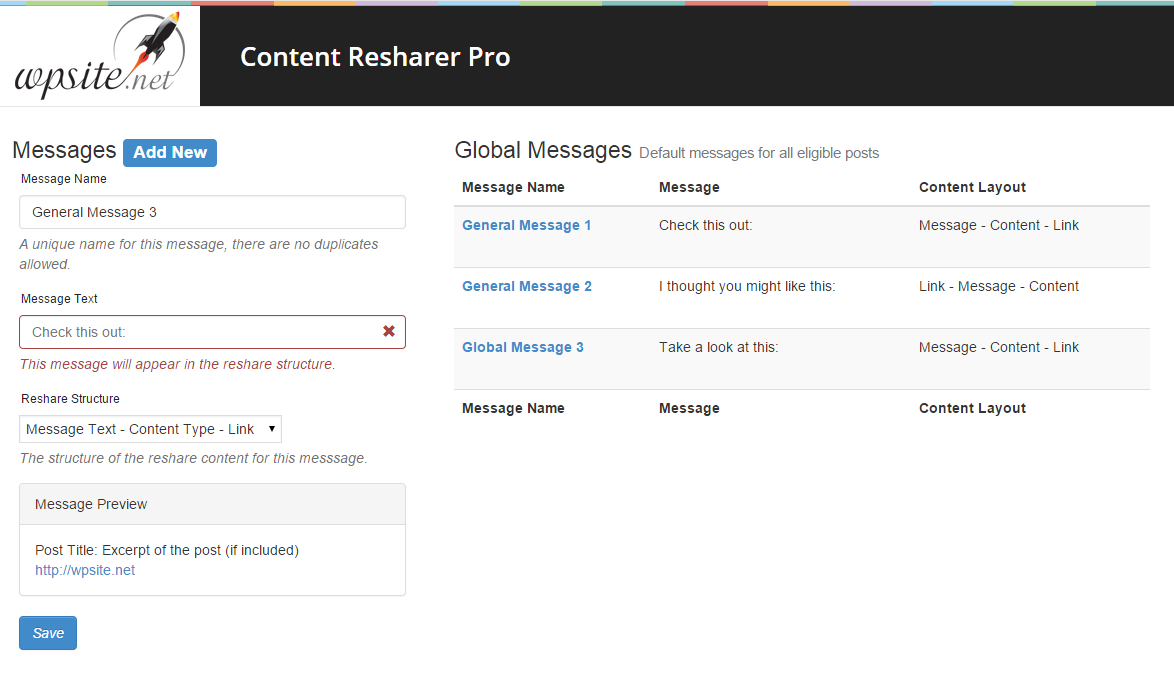Click the 'I thought you might like this:' cell

(x=746, y=287)
